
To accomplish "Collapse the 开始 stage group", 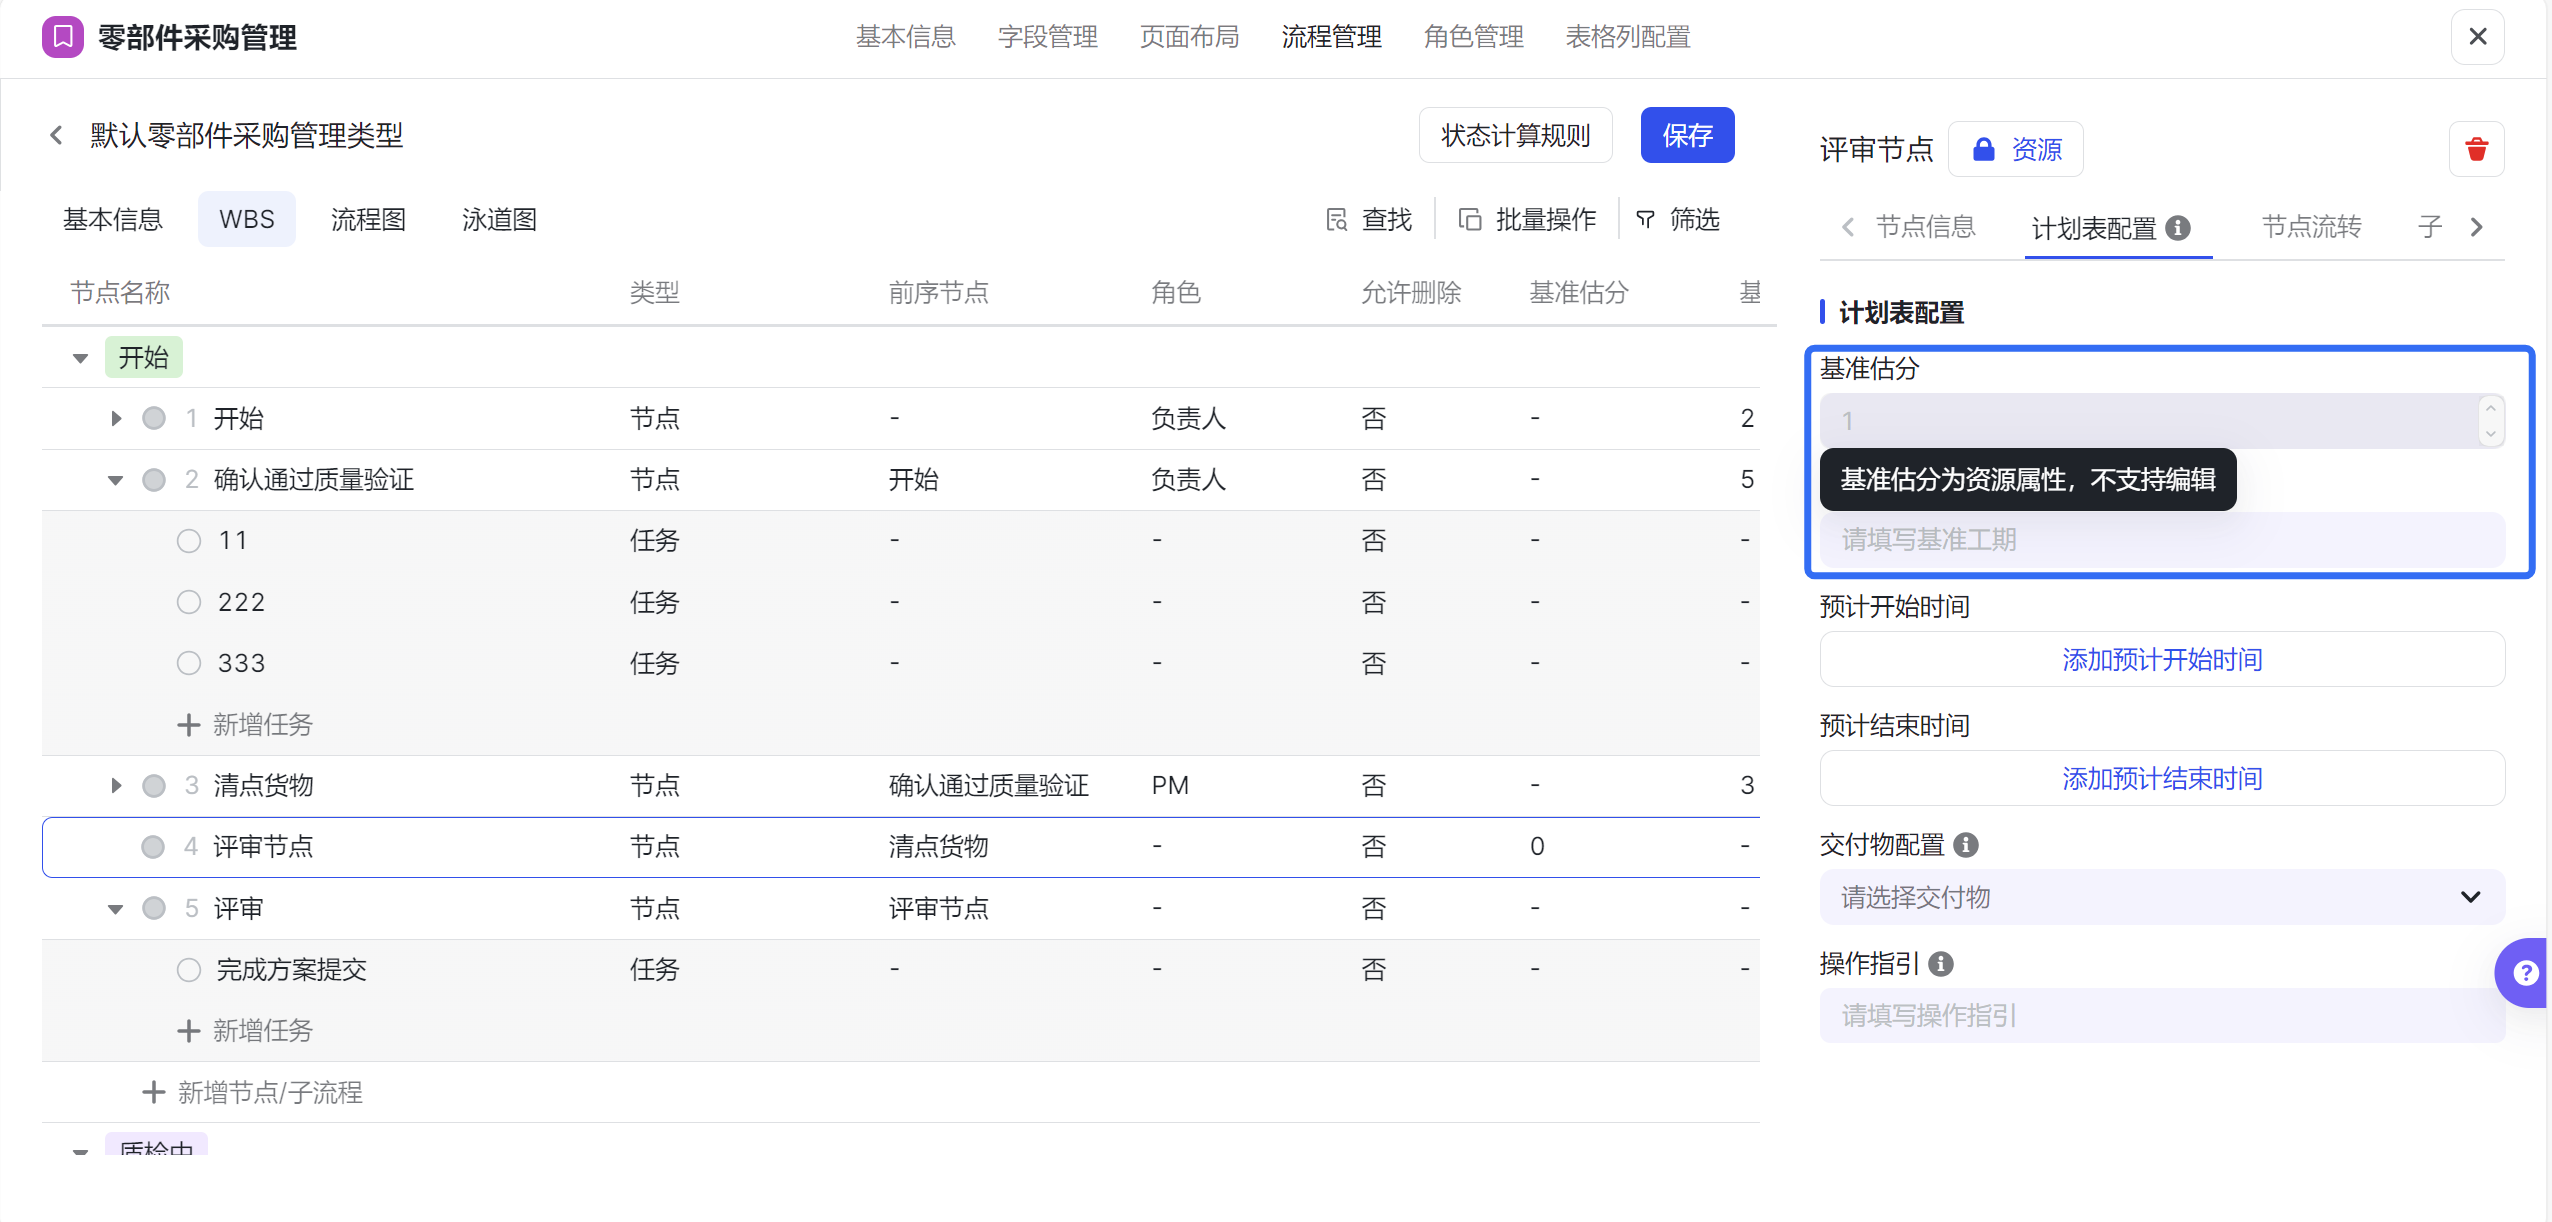I will tap(81, 358).
